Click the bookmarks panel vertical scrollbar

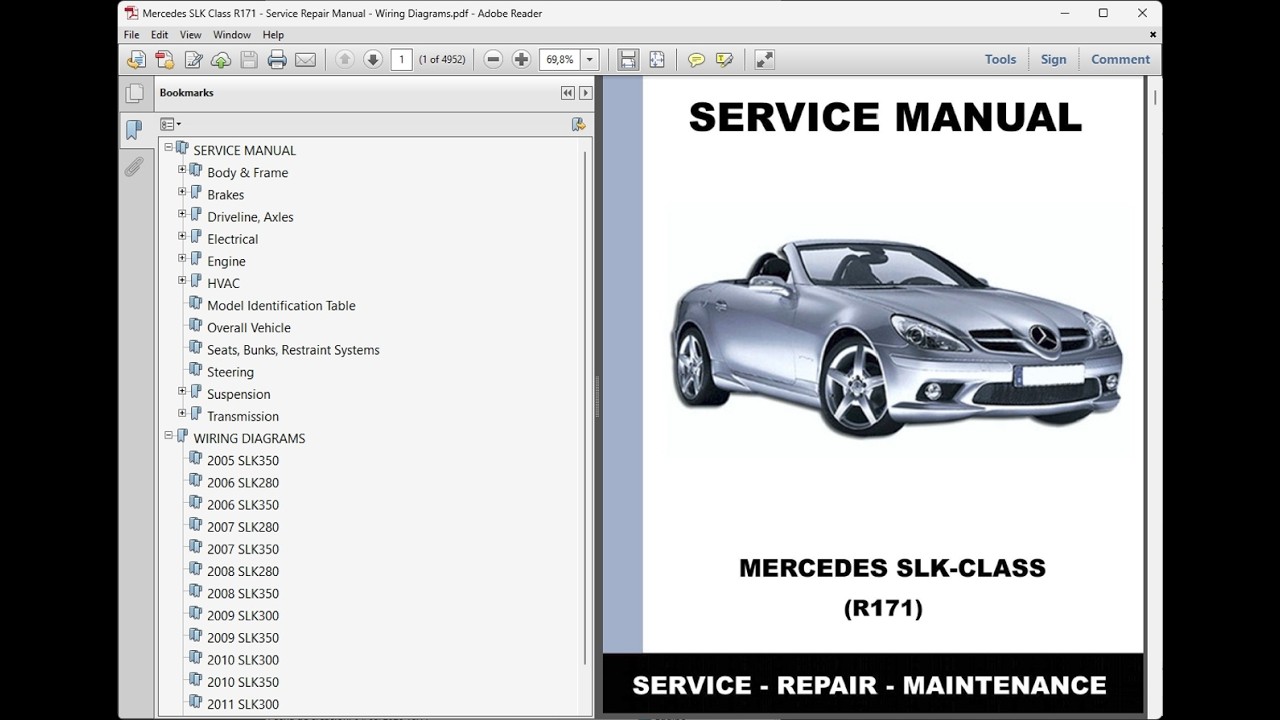pyautogui.click(x=585, y=408)
